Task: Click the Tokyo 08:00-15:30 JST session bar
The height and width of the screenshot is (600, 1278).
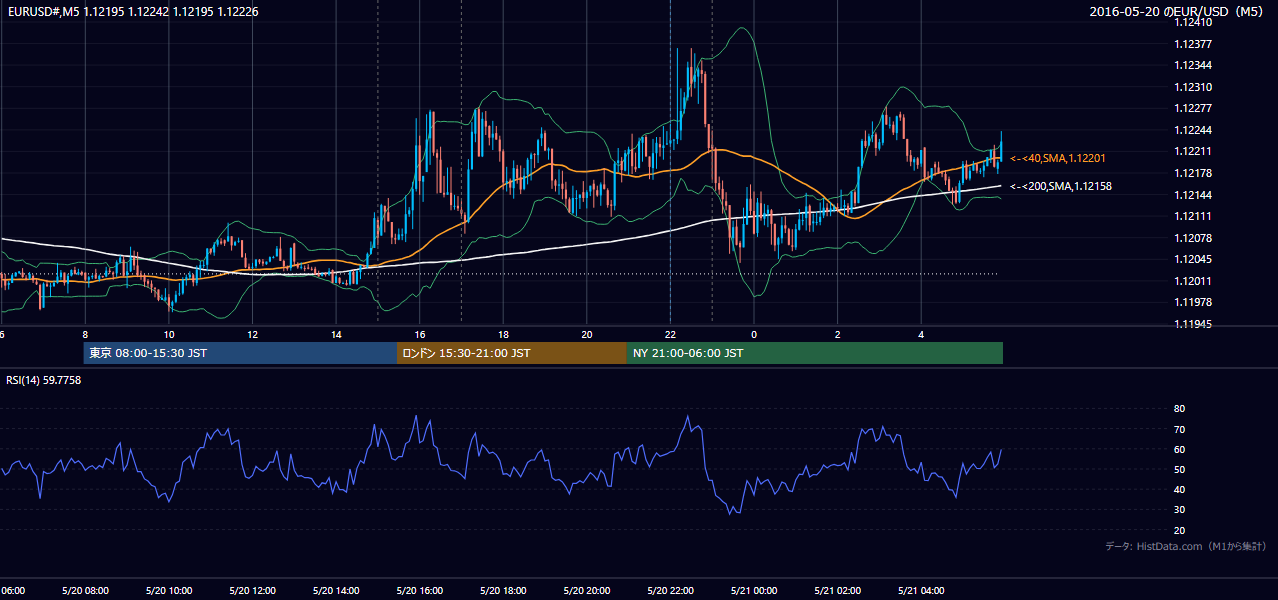Action: [x=240, y=353]
